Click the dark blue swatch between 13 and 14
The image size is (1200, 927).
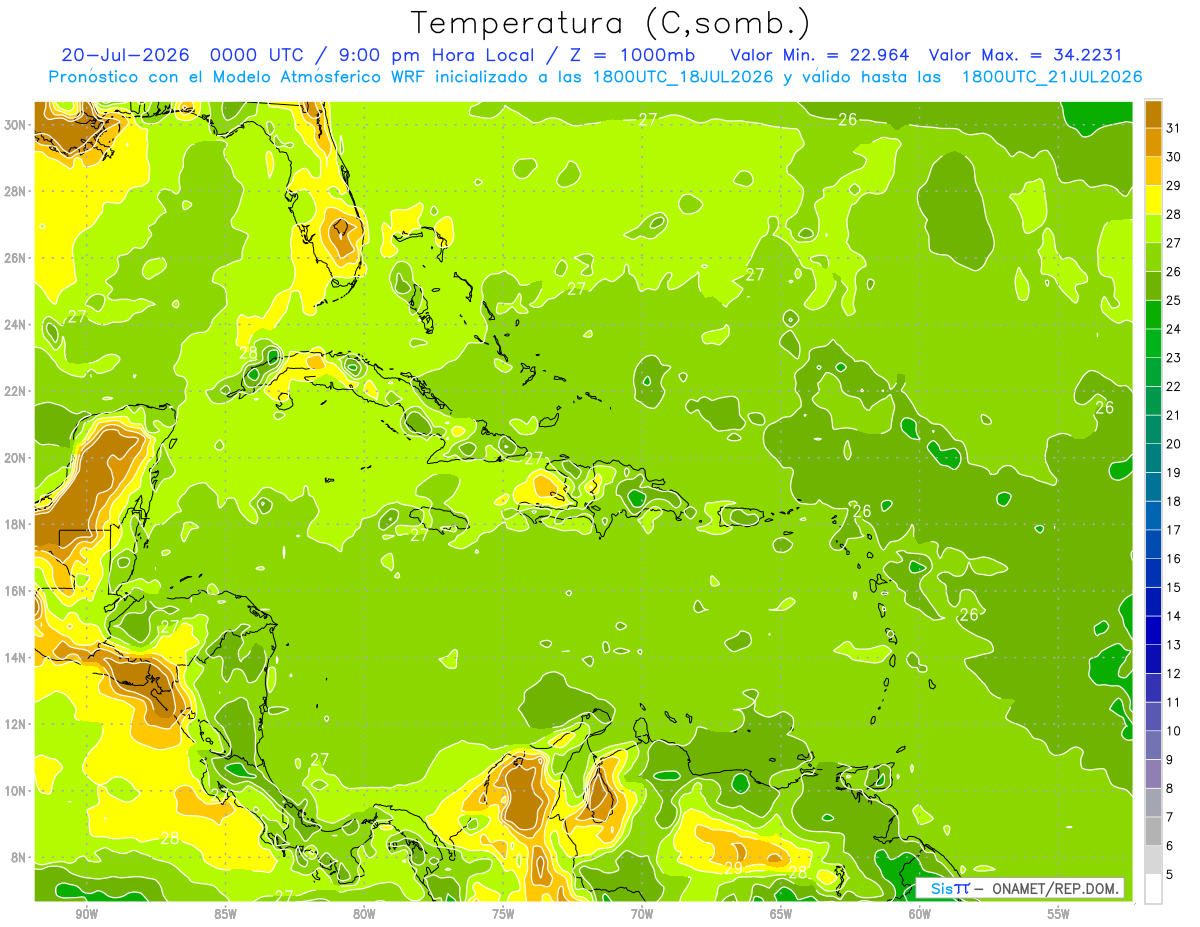click(x=1153, y=630)
